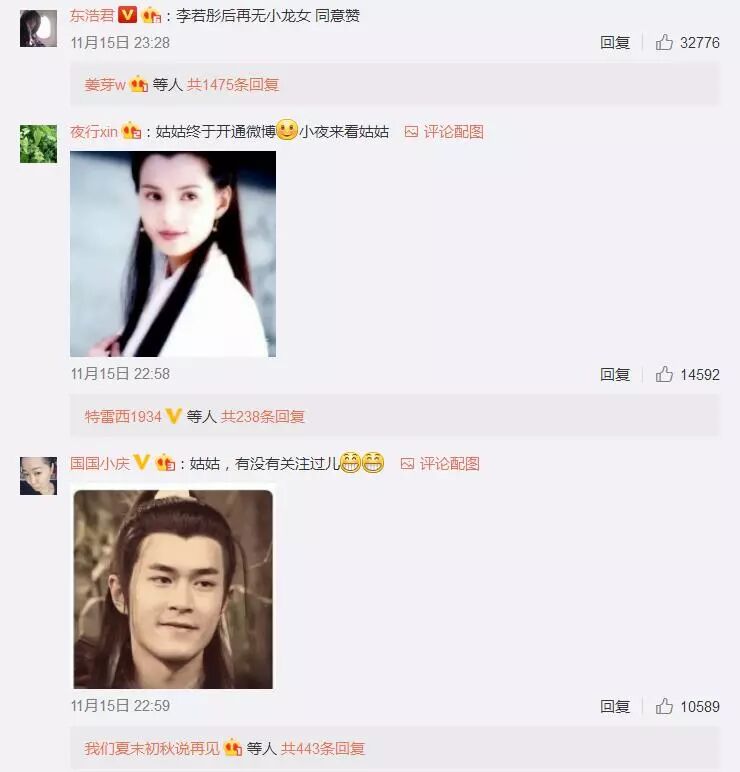Click the orange V badge beside 东浩君
Image resolution: width=740 pixels, height=772 pixels.
[x=128, y=15]
